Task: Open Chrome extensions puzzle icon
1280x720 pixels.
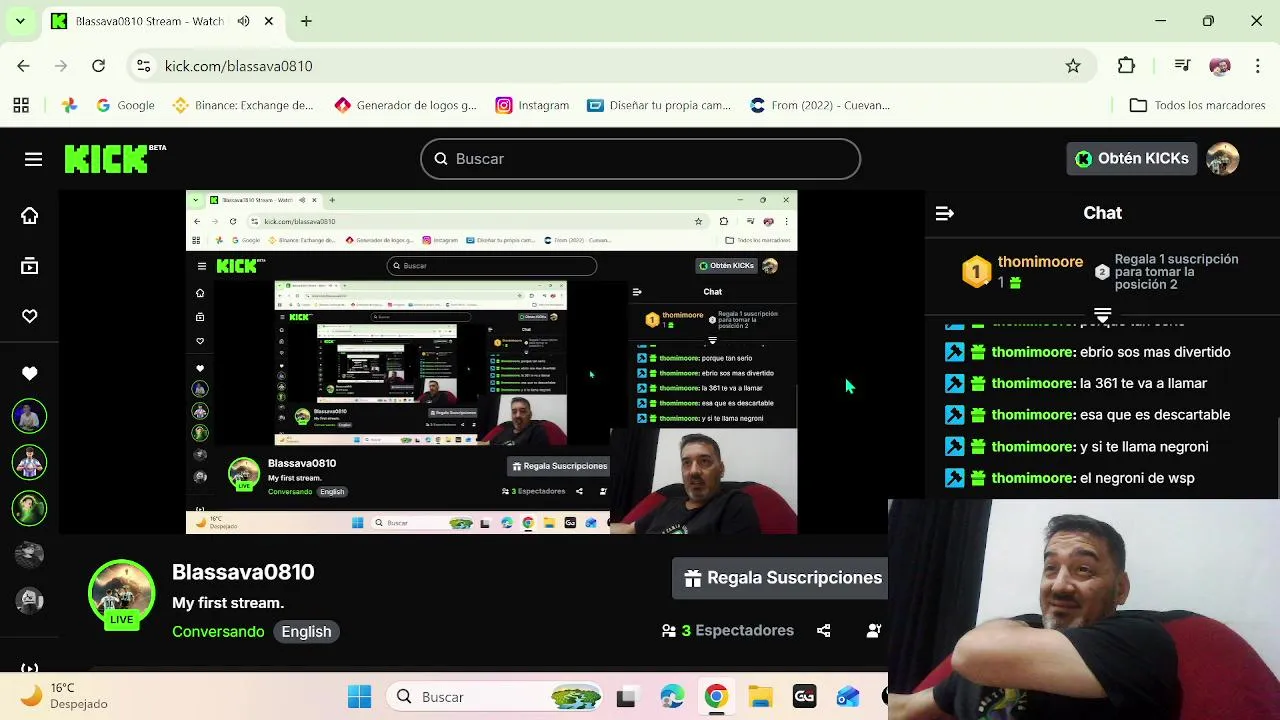Action: click(1126, 66)
